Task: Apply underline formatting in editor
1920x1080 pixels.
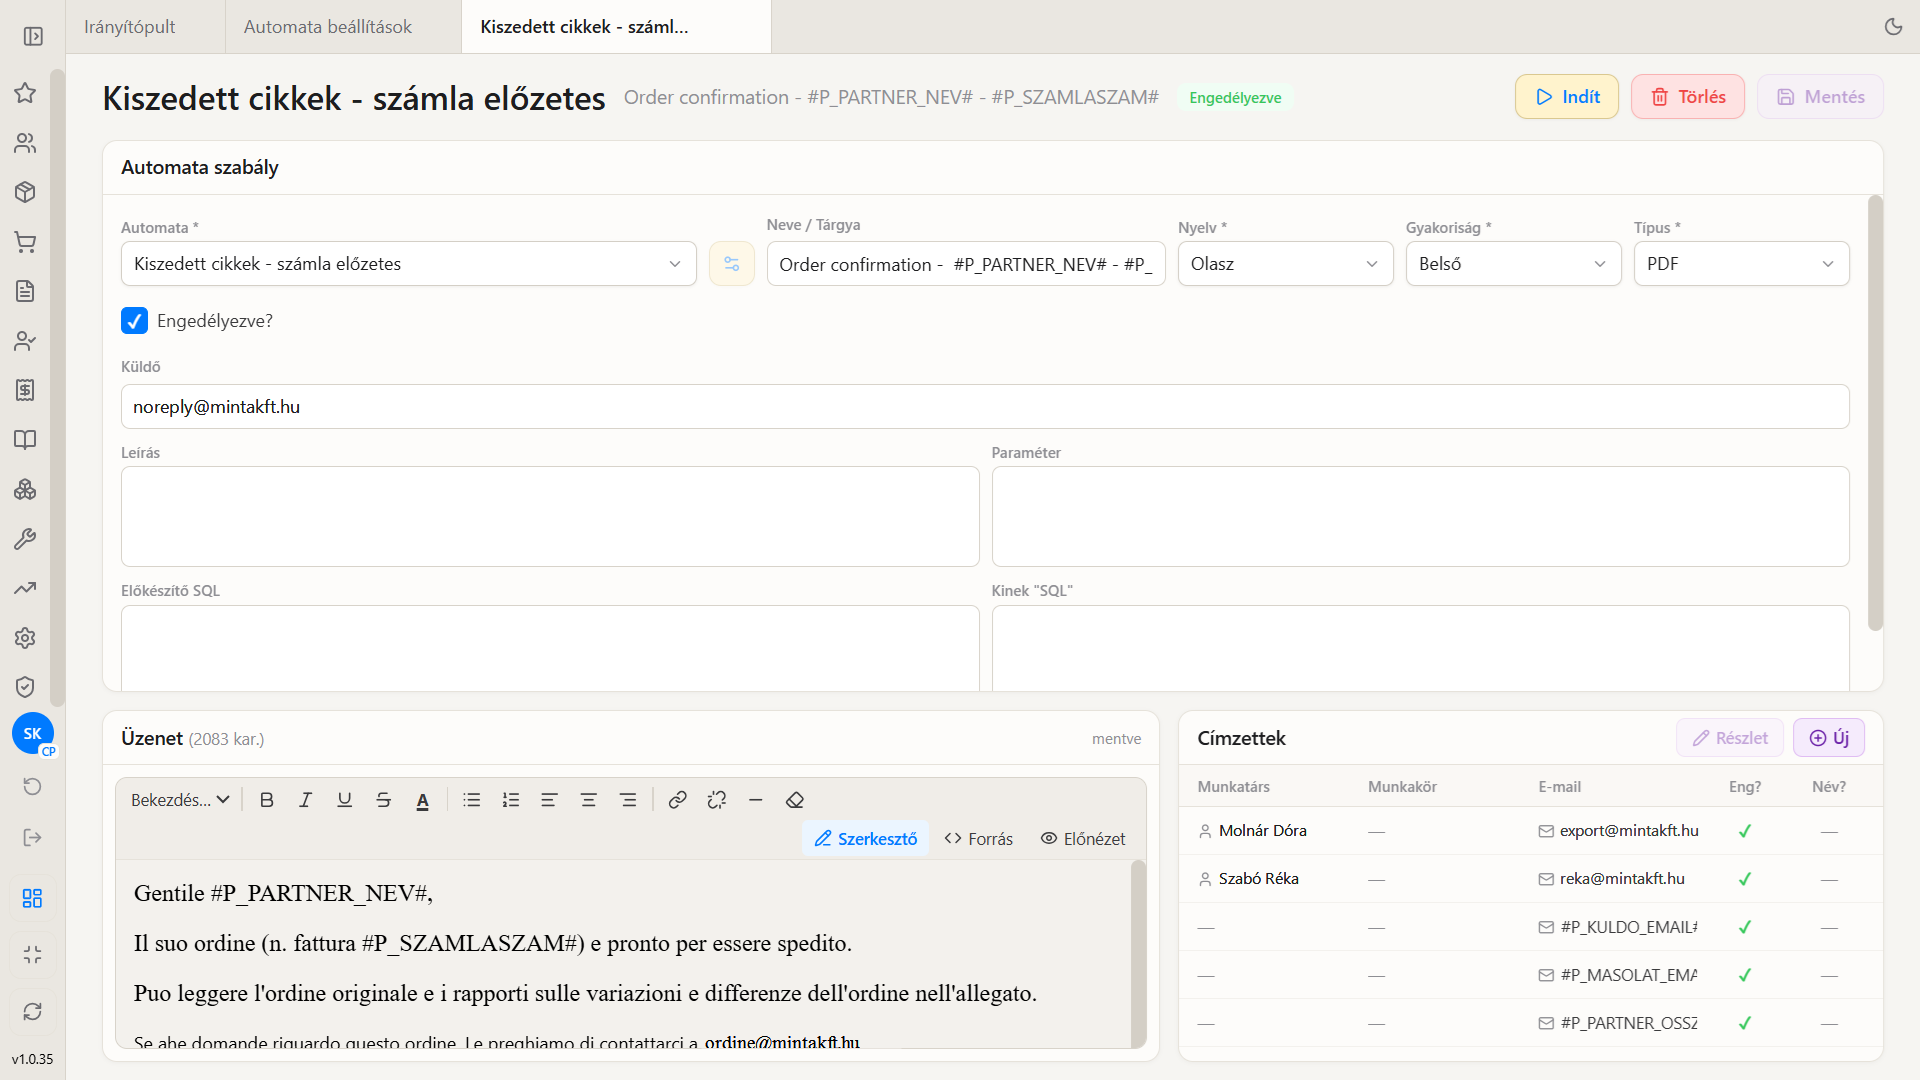Action: click(344, 800)
